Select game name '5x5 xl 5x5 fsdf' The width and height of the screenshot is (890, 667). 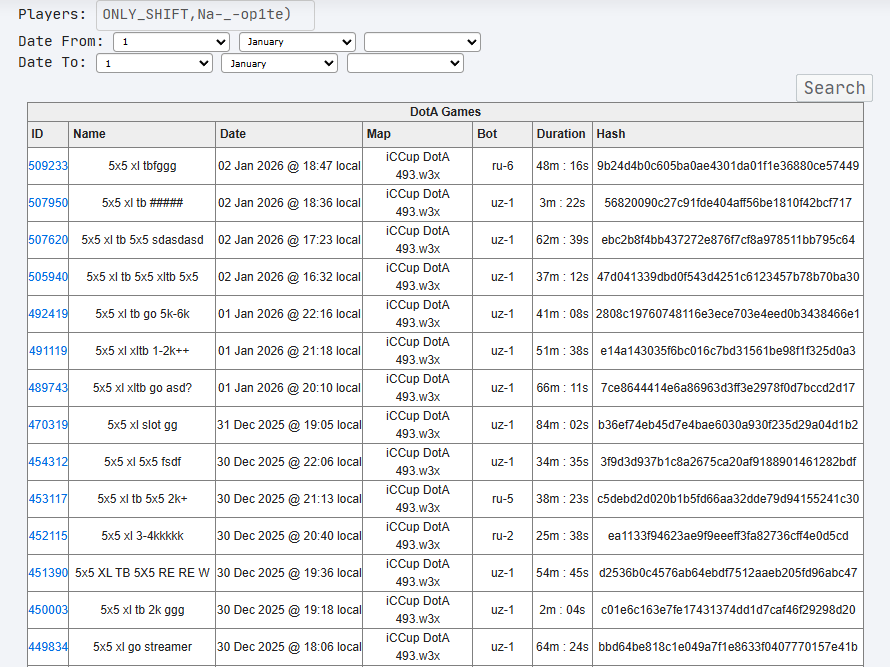(x=142, y=462)
